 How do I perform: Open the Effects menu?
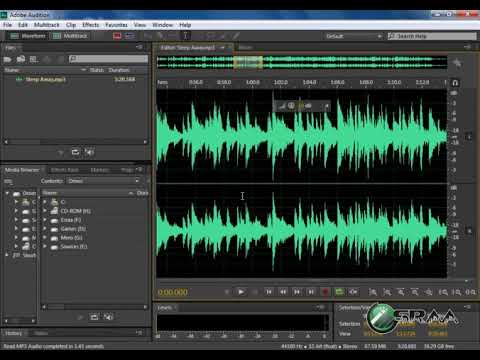pos(90,25)
